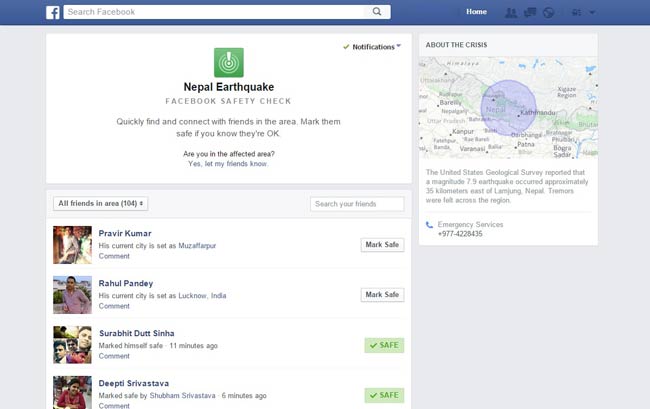Open Surabhit Dutt Sinha's Comment link
This screenshot has height=409, width=650.
click(113, 357)
